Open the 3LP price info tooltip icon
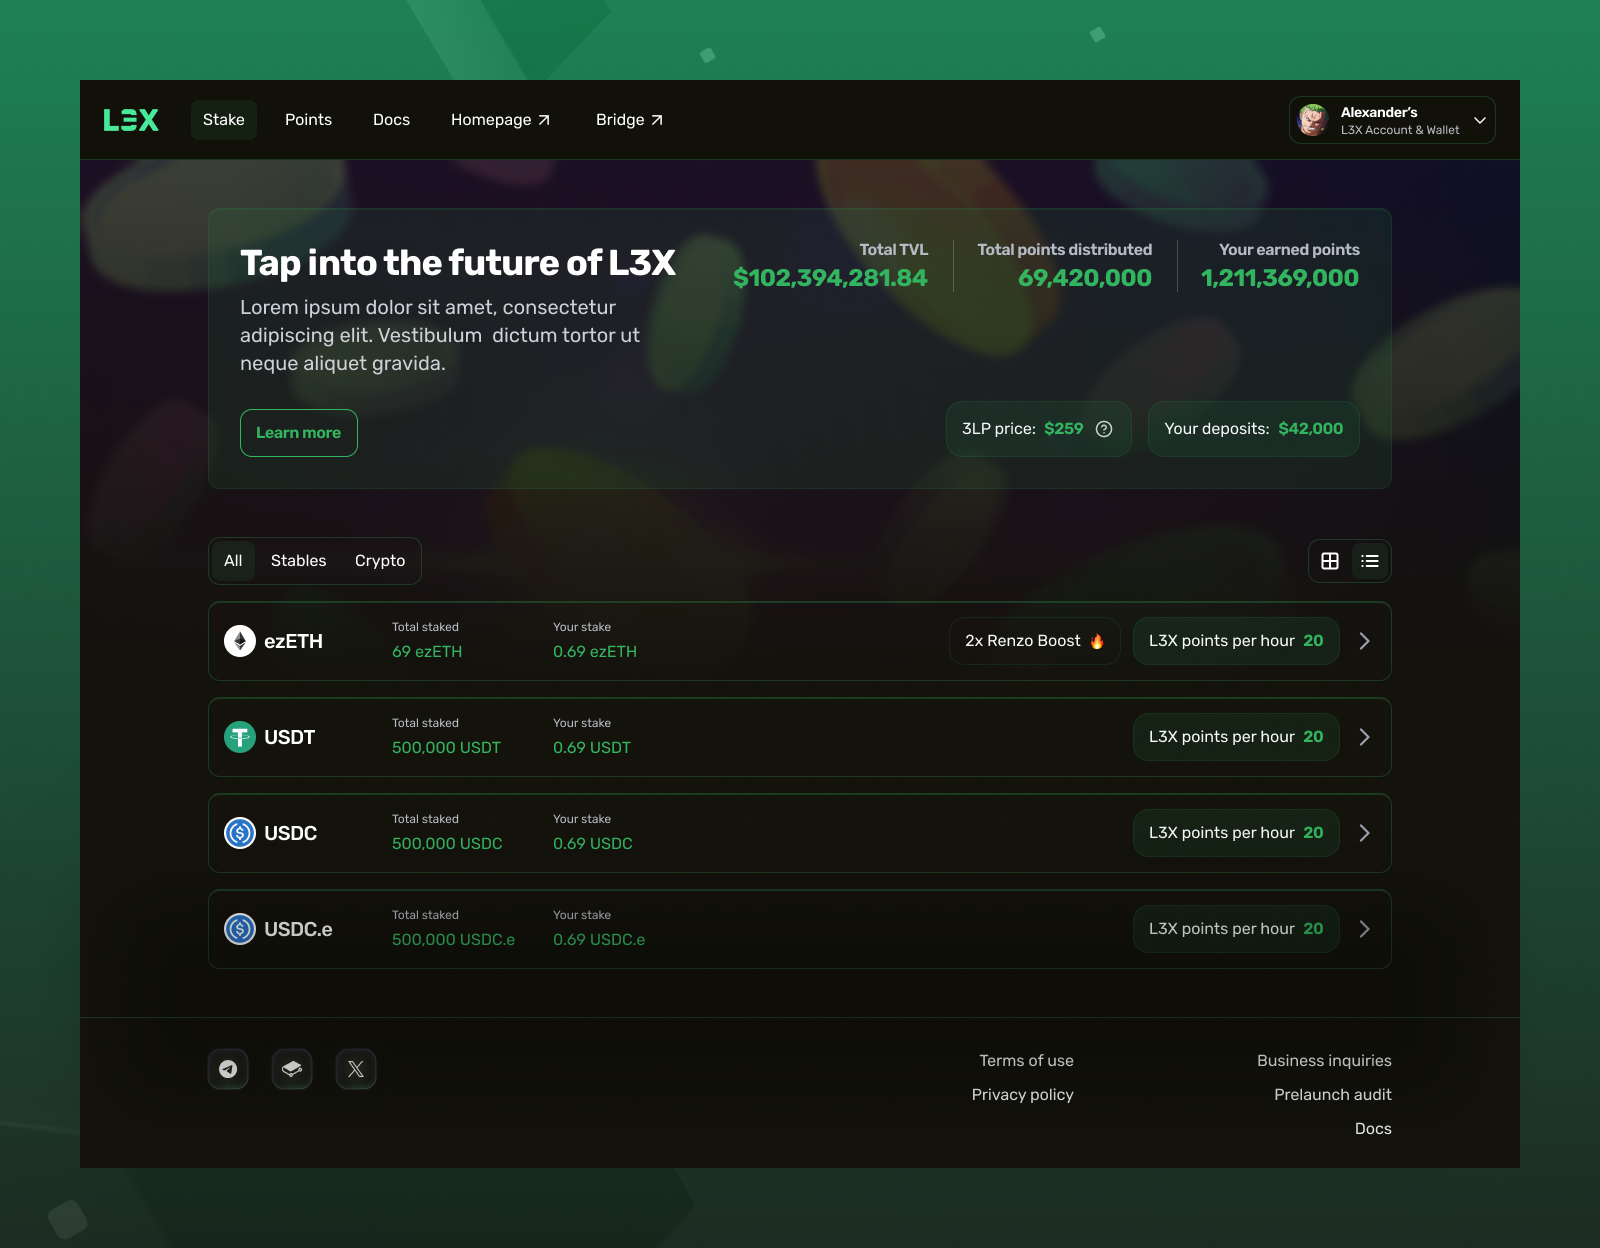 coord(1103,429)
